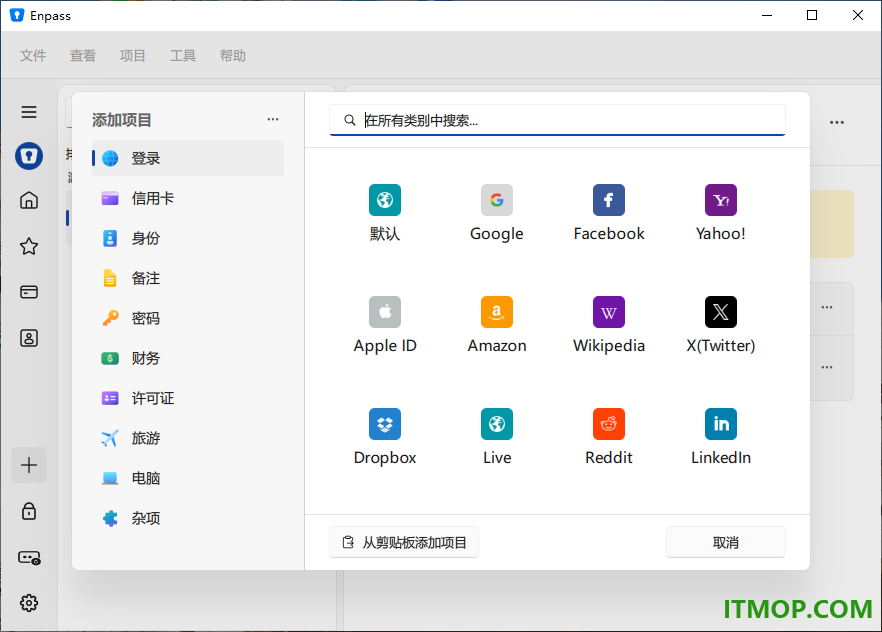Select the Yahoo! login template
Image resolution: width=882 pixels, height=632 pixels.
coord(721,200)
